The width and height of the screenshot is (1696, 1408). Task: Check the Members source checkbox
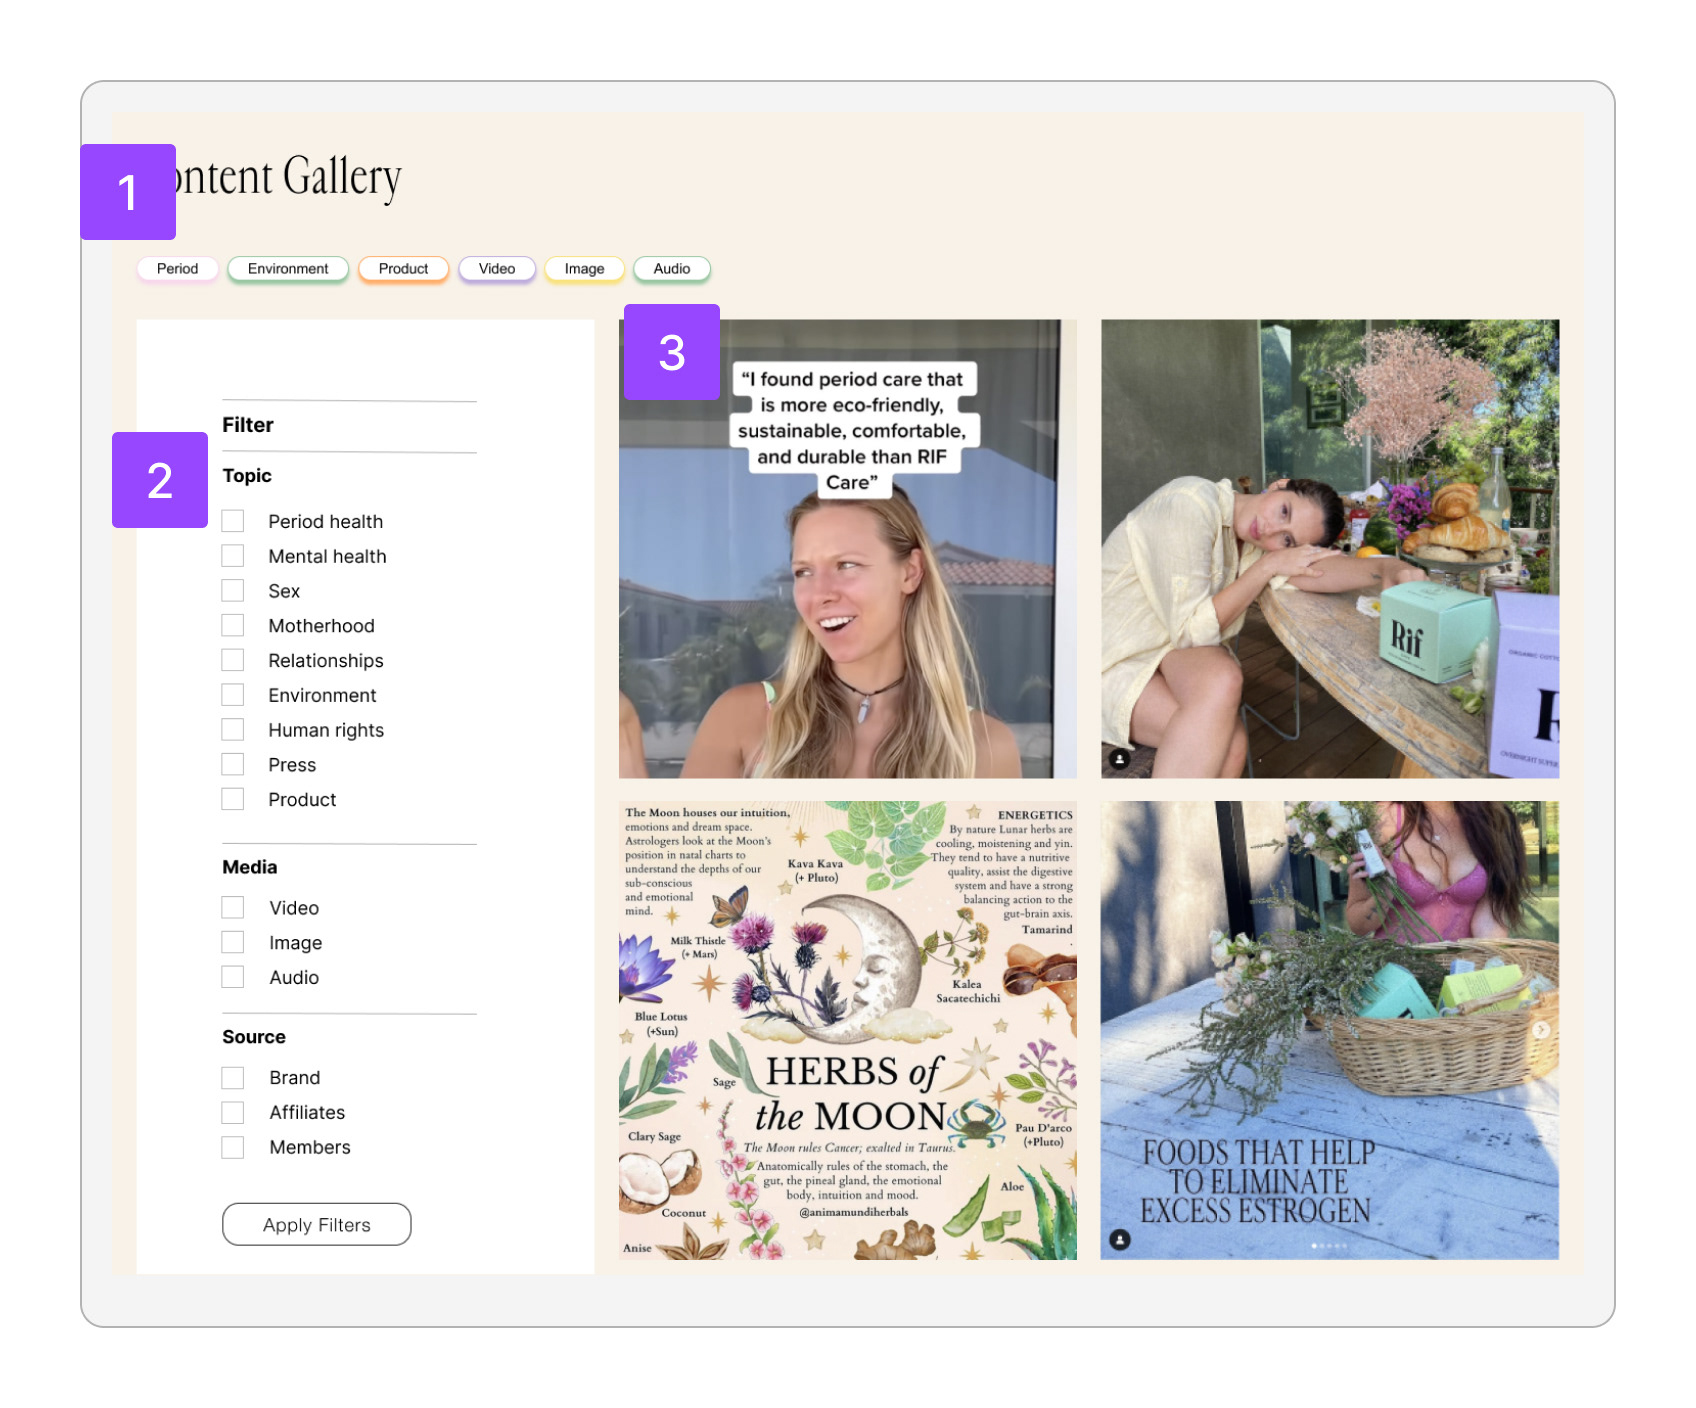click(233, 1147)
